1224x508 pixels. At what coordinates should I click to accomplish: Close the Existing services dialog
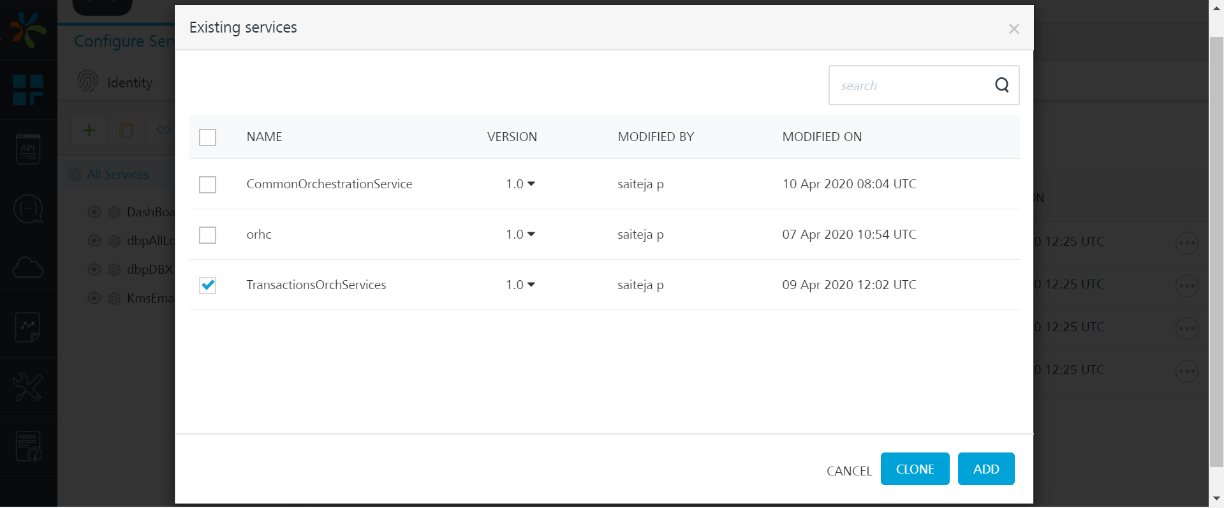pos(1014,29)
